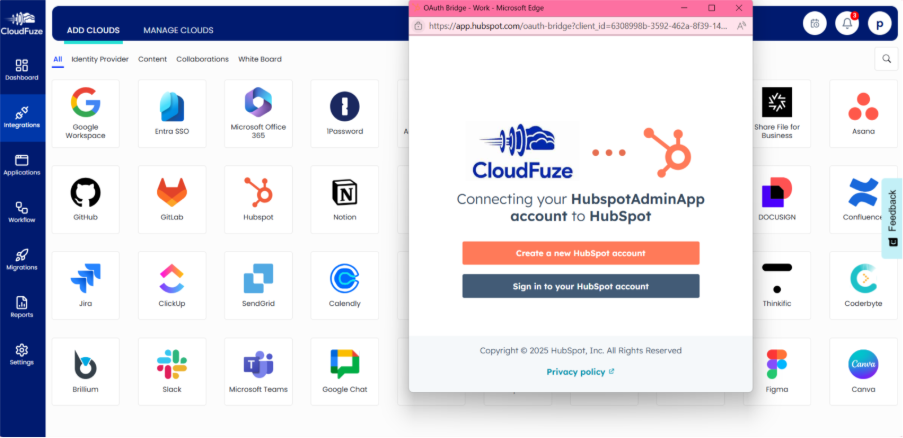Choose the Canva cloud card
Viewport: 903px width, 438px height.
point(863,371)
